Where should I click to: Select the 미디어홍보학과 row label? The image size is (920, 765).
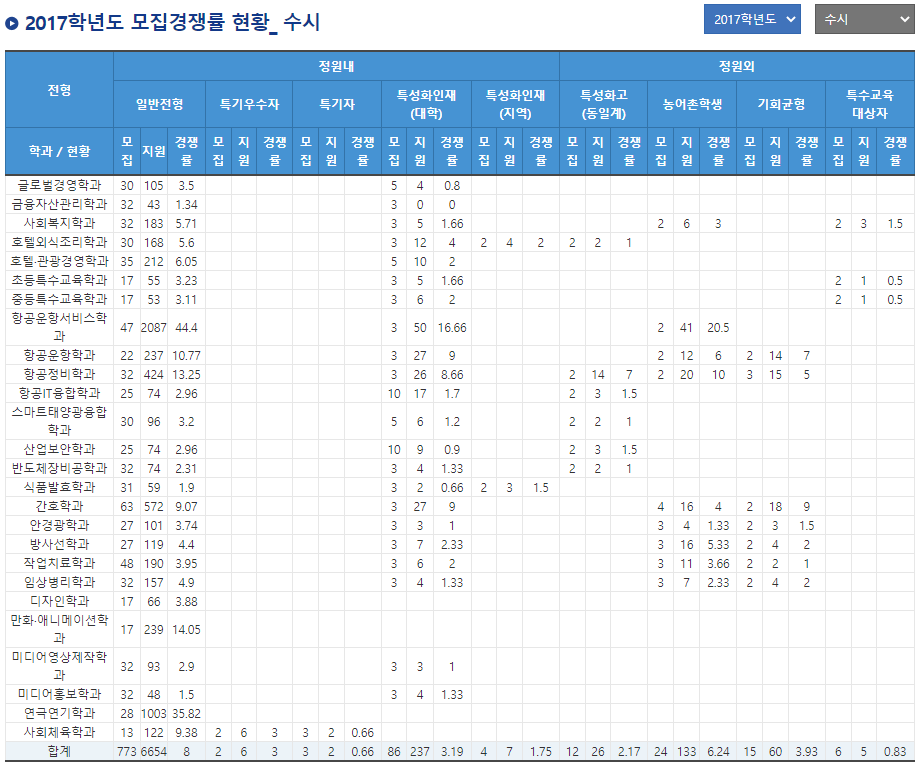pos(59,694)
